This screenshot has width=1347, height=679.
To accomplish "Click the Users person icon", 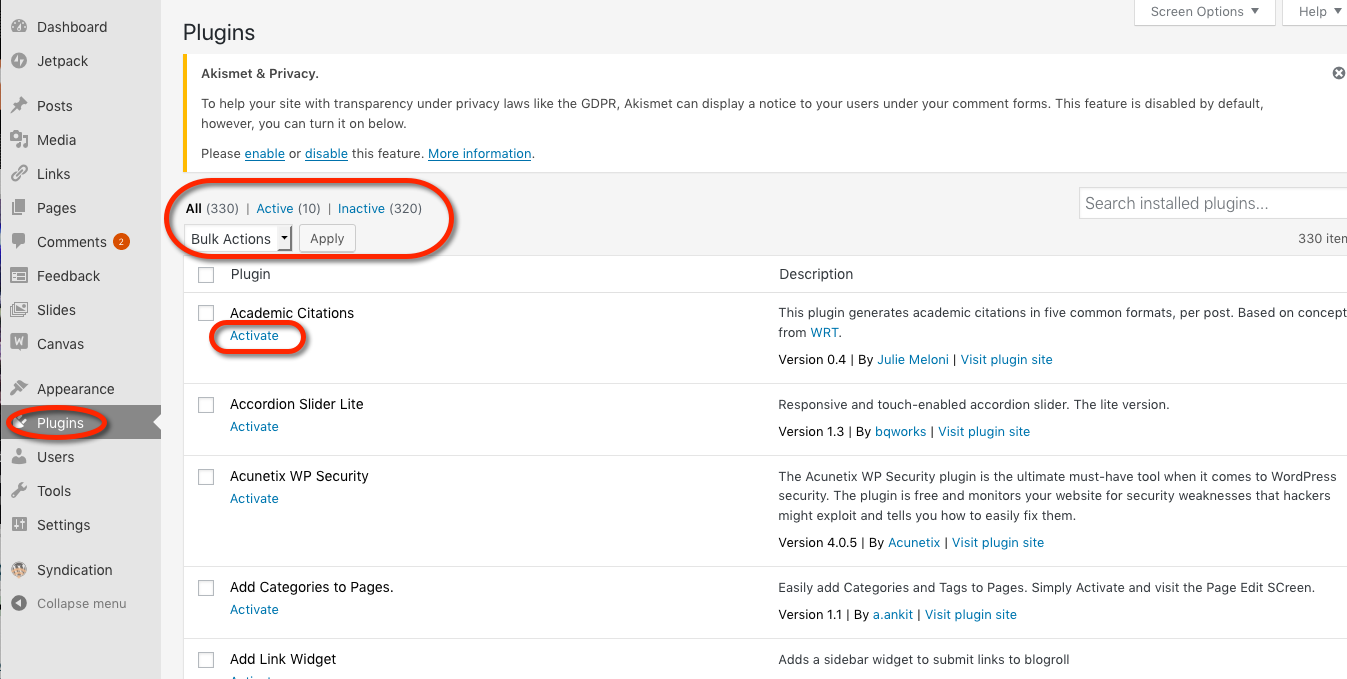I will (x=19, y=457).
